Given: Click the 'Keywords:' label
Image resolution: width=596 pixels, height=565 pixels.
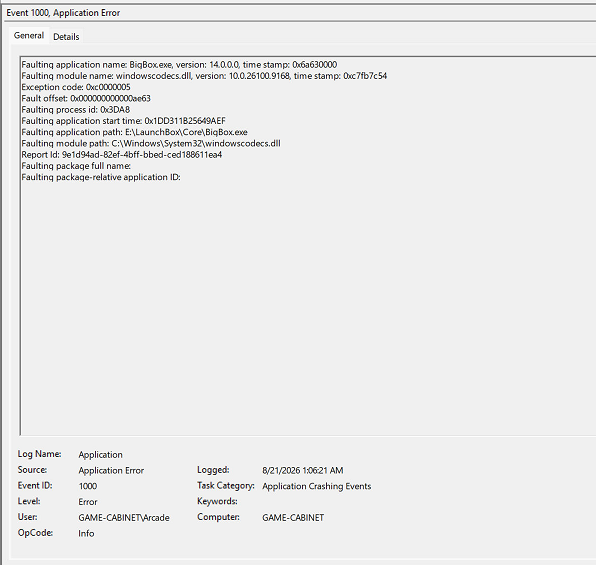Looking at the screenshot, I should pos(217,502).
